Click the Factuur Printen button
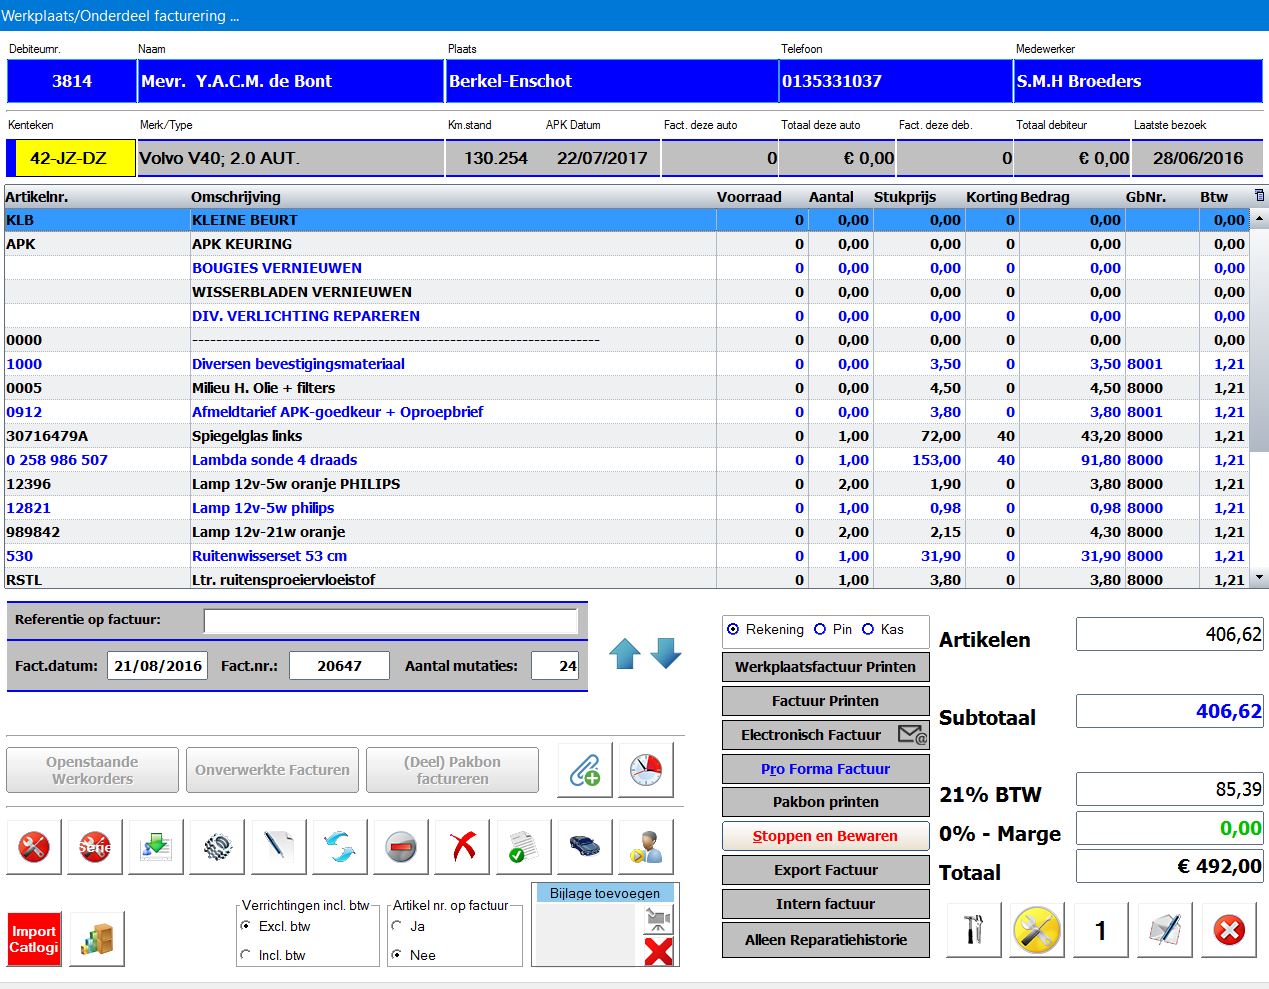This screenshot has height=989, width=1269. (825, 701)
